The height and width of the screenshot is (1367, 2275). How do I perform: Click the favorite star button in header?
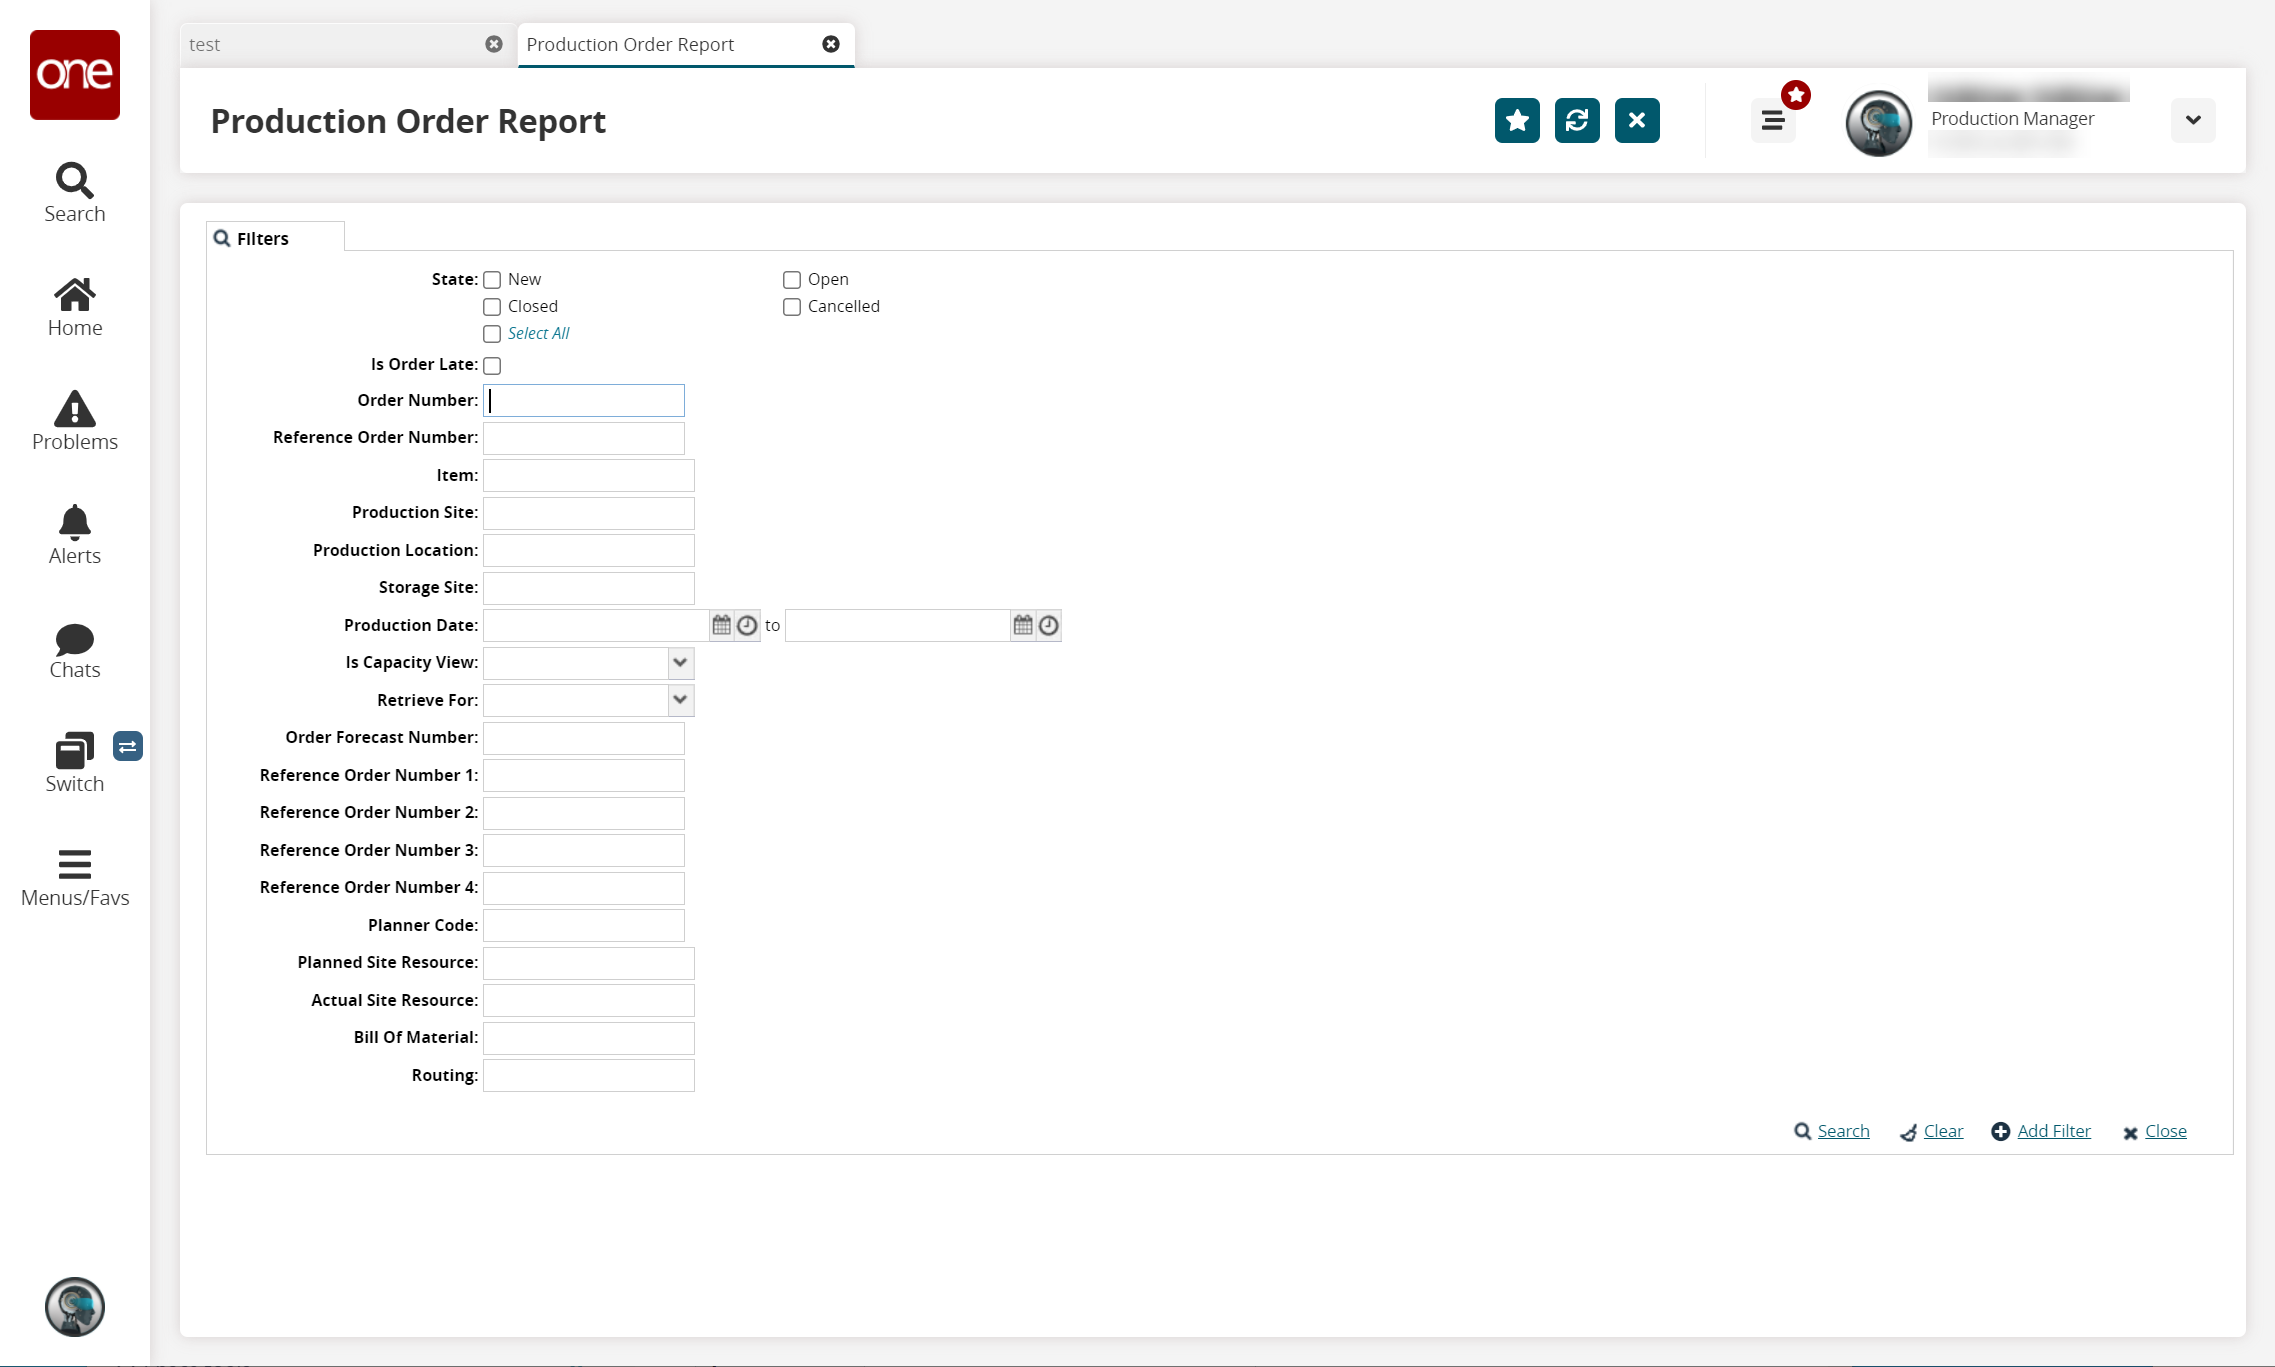coord(1516,121)
